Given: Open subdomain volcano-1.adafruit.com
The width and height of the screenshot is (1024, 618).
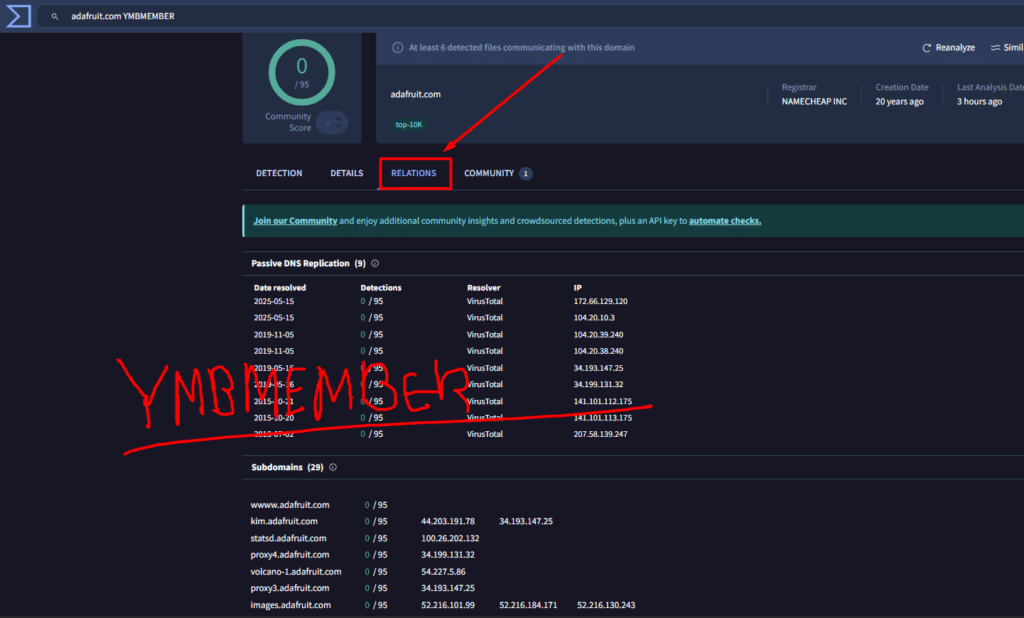Looking at the screenshot, I should pyautogui.click(x=296, y=572).
